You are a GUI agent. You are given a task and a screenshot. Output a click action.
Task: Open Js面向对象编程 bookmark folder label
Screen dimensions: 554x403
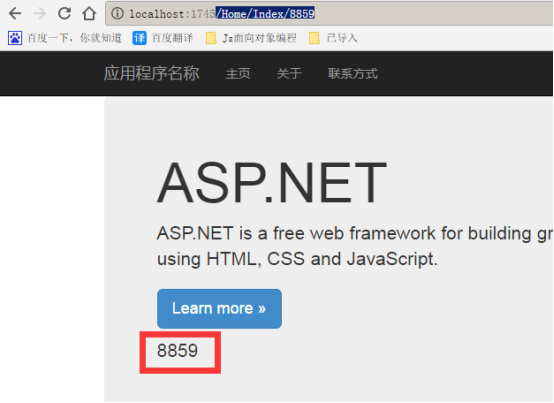point(259,38)
